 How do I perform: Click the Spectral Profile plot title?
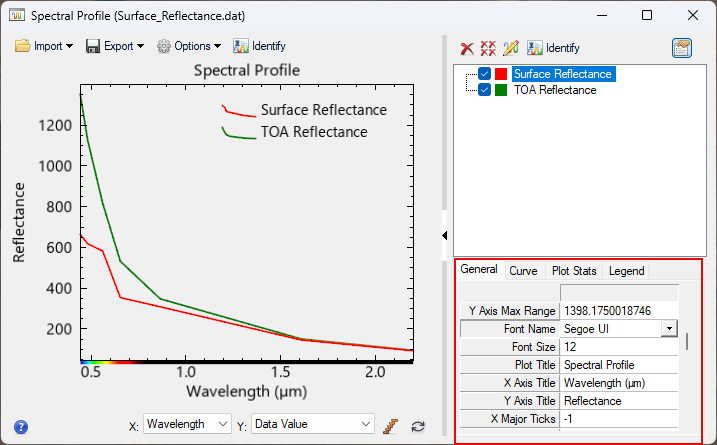[247, 70]
